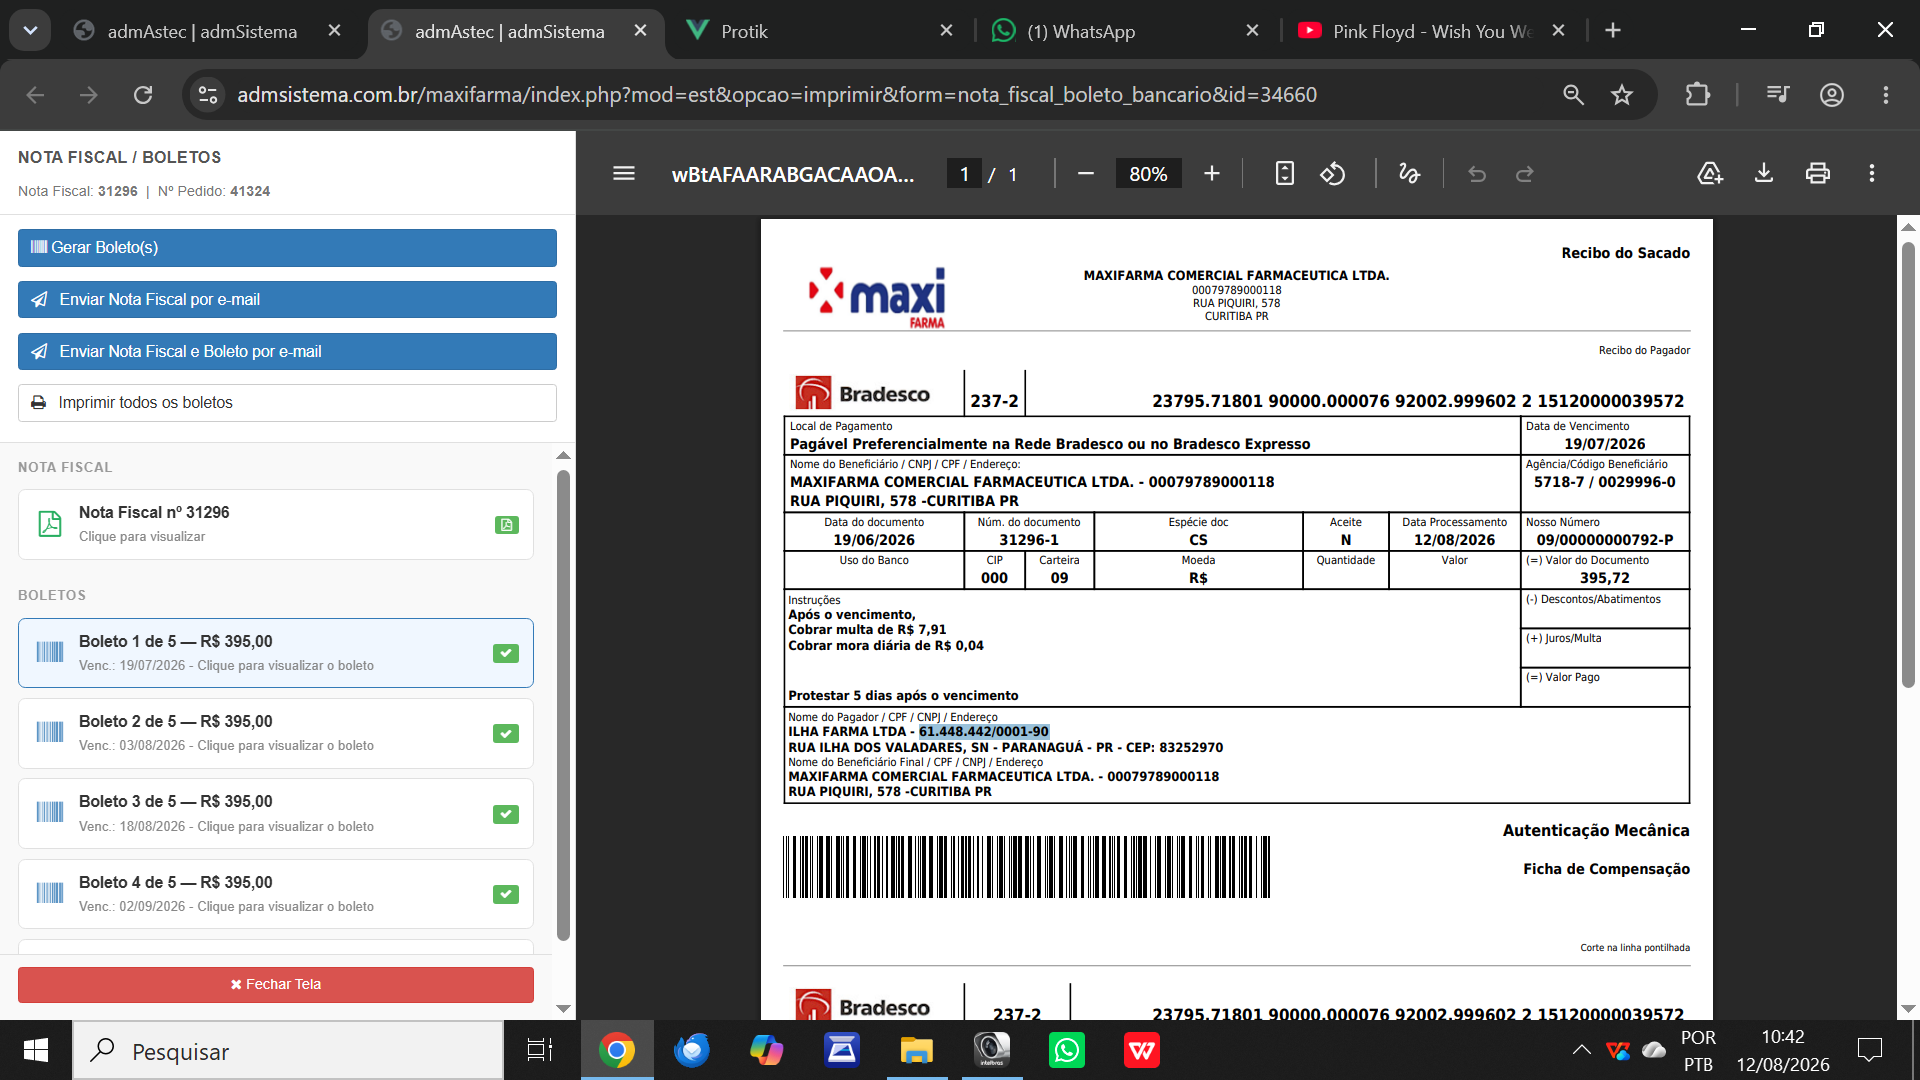This screenshot has height=1080, width=1920.
Task: Click the linha digitável number at top
Action: [x=1418, y=401]
